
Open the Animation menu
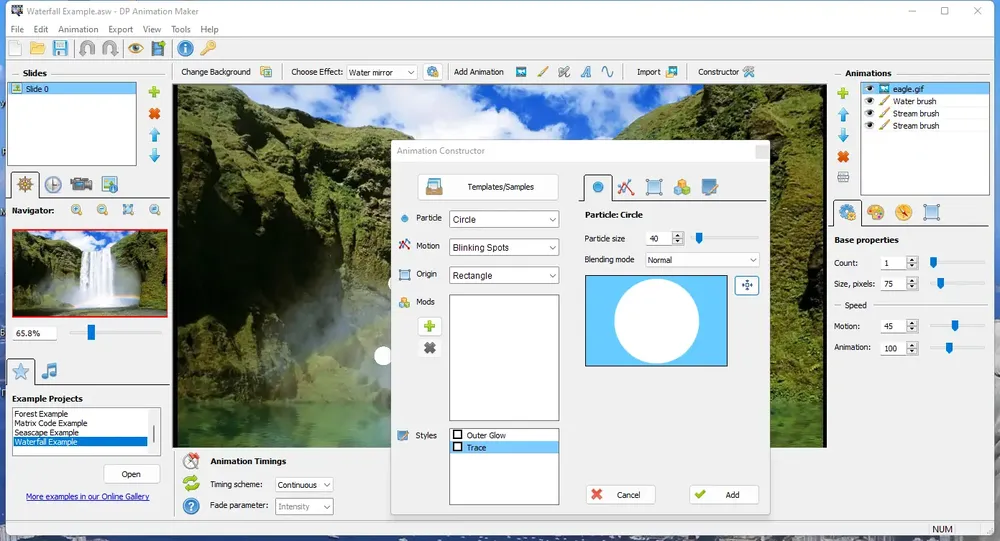[78, 29]
